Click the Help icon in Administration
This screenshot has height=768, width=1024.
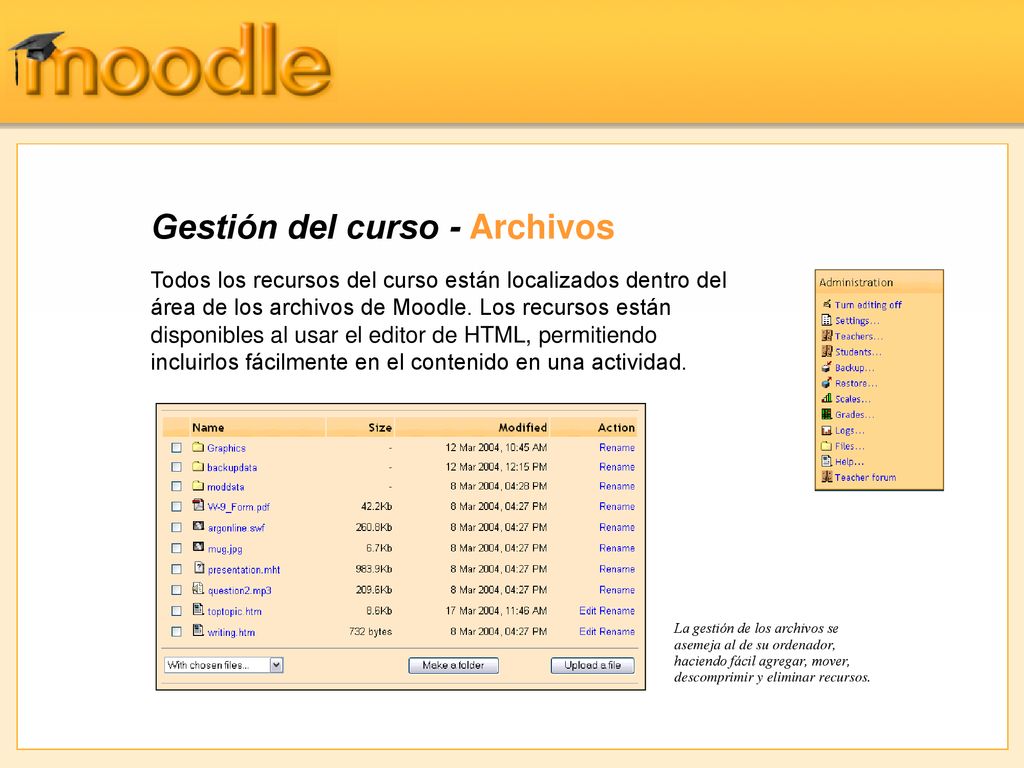[x=827, y=462]
